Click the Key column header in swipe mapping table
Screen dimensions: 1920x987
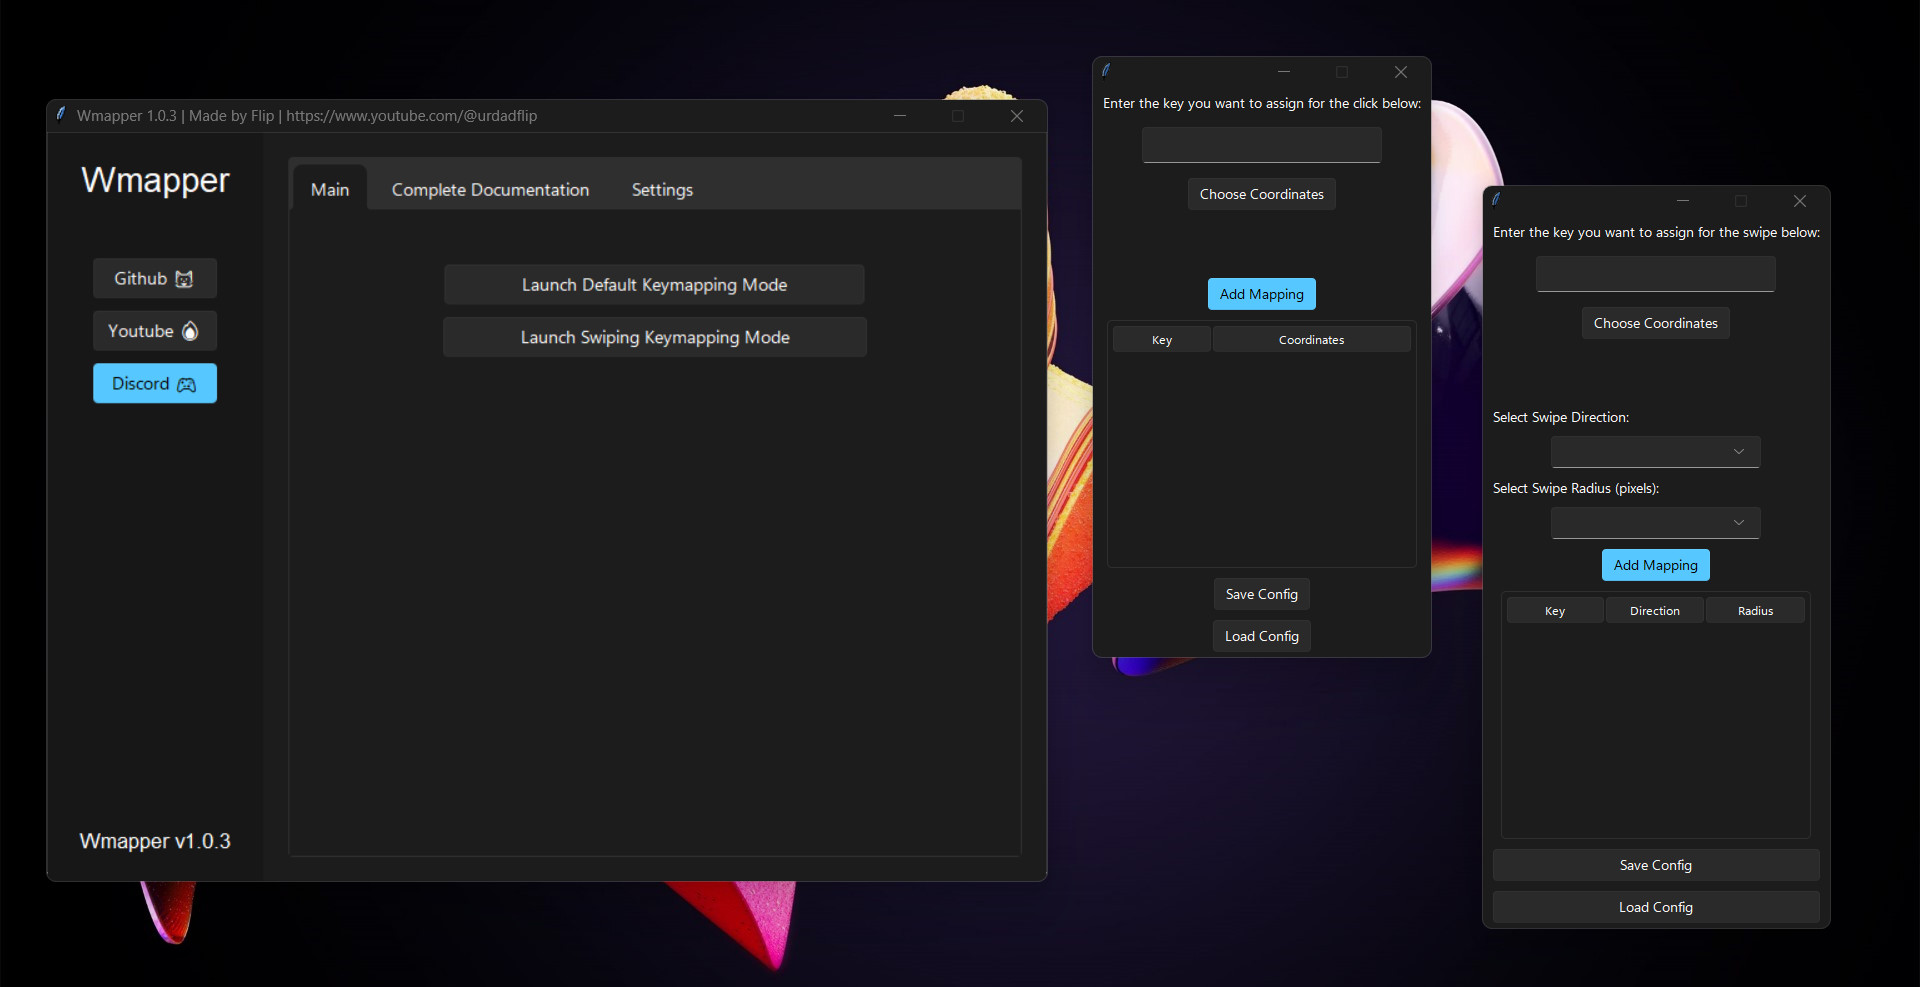[x=1555, y=611]
